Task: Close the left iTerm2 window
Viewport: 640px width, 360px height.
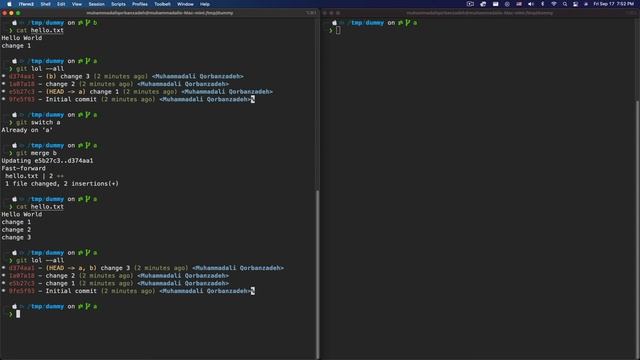Action: click(x=4, y=13)
